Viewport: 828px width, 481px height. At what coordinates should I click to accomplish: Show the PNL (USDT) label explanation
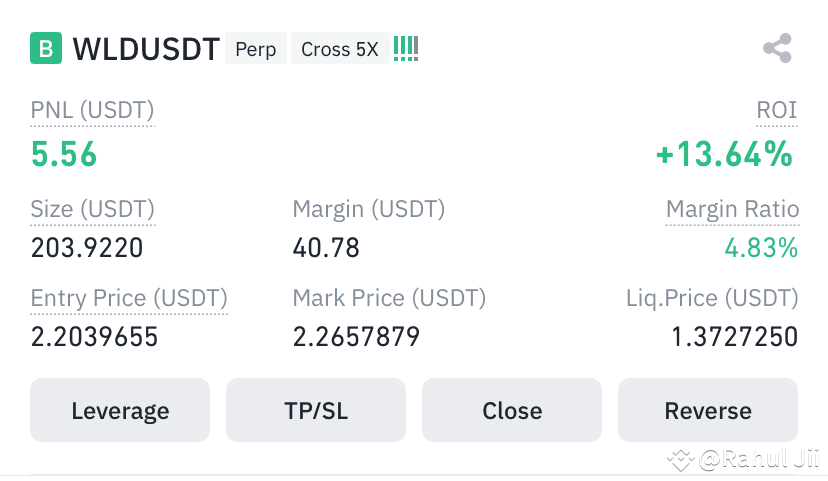pyautogui.click(x=92, y=110)
